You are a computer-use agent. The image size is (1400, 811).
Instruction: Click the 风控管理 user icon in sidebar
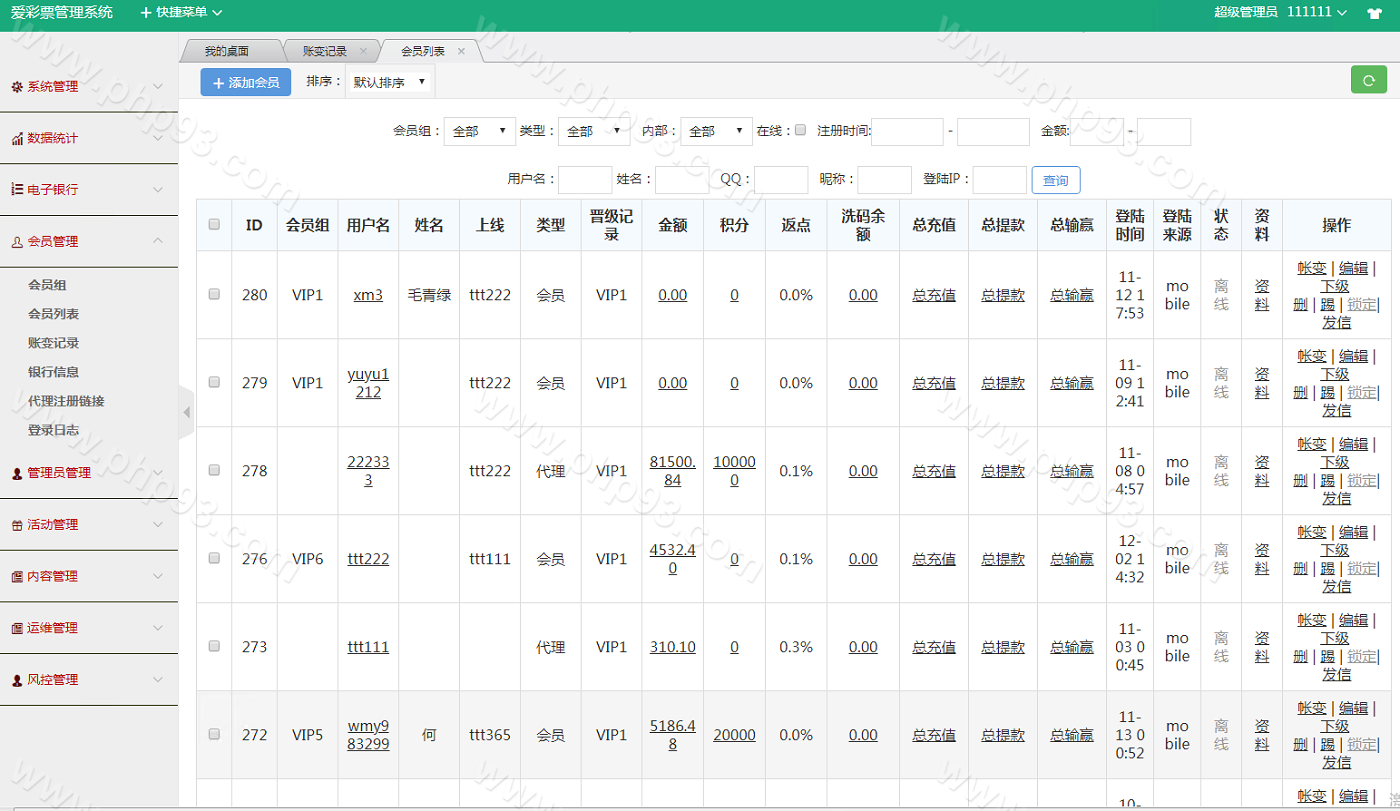coord(17,680)
